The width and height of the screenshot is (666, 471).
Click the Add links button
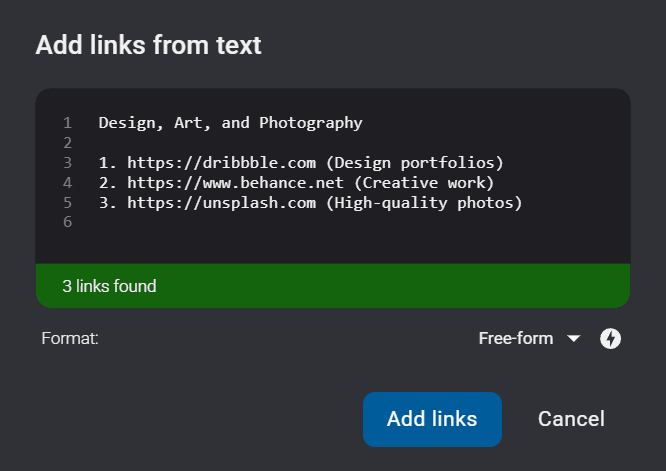[432, 419]
